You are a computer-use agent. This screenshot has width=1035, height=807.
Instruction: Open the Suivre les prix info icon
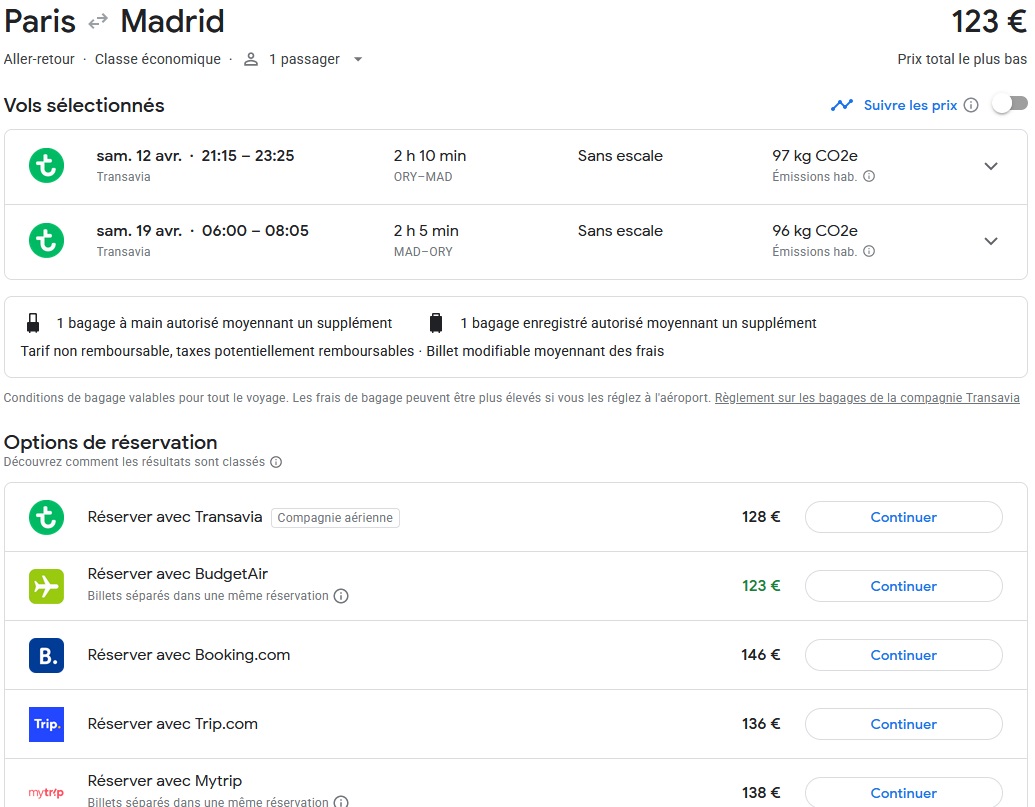coord(970,105)
